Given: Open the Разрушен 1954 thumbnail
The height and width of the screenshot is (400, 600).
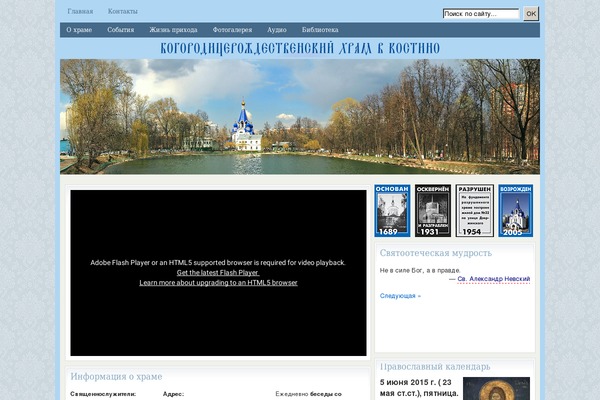Looking at the screenshot, I should click(474, 211).
